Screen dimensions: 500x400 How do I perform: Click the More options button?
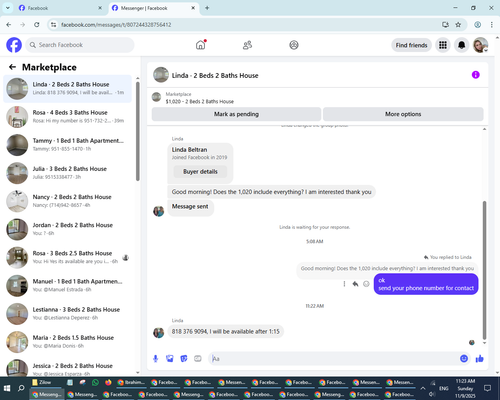[403, 114]
